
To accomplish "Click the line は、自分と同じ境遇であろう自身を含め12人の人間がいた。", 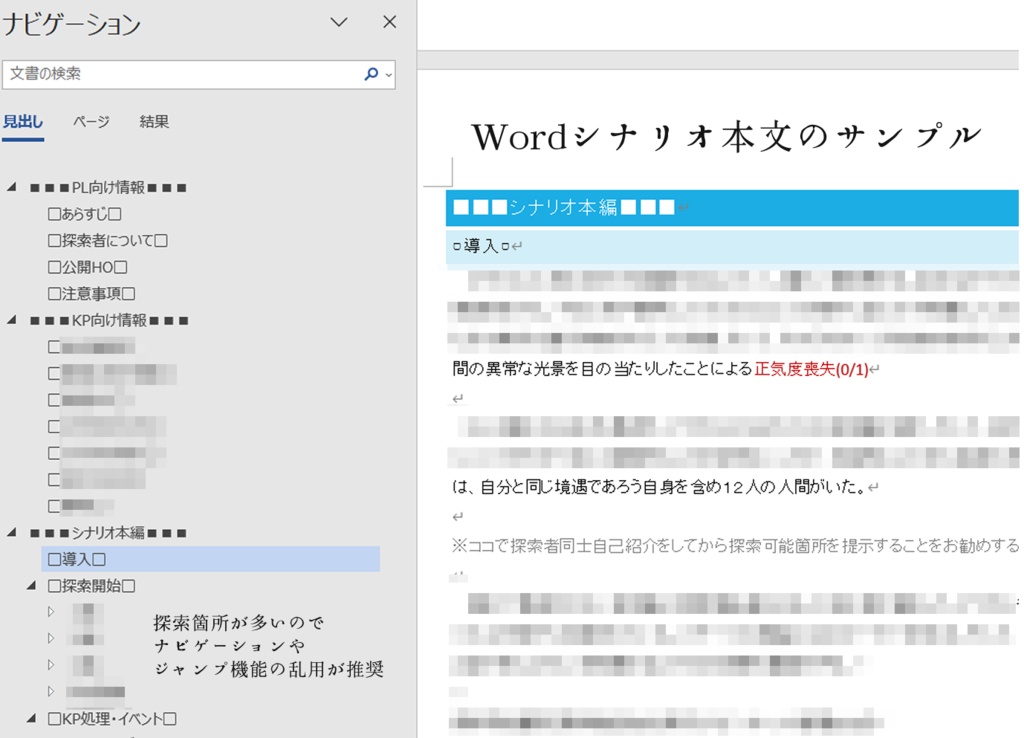I will click(x=660, y=487).
